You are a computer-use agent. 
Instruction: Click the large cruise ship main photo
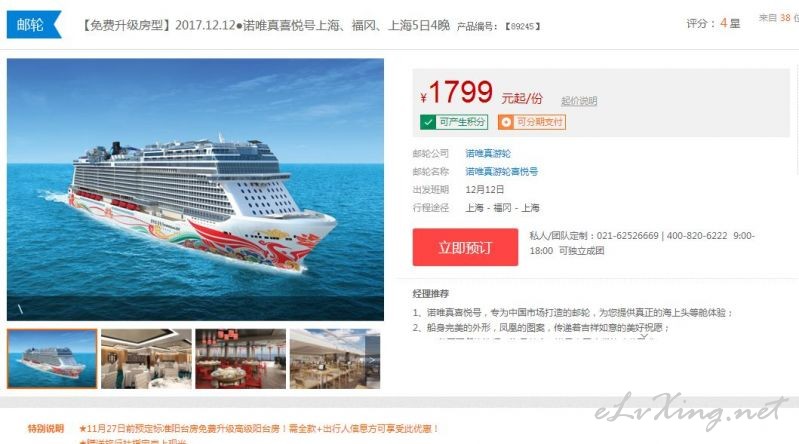pyautogui.click(x=195, y=190)
